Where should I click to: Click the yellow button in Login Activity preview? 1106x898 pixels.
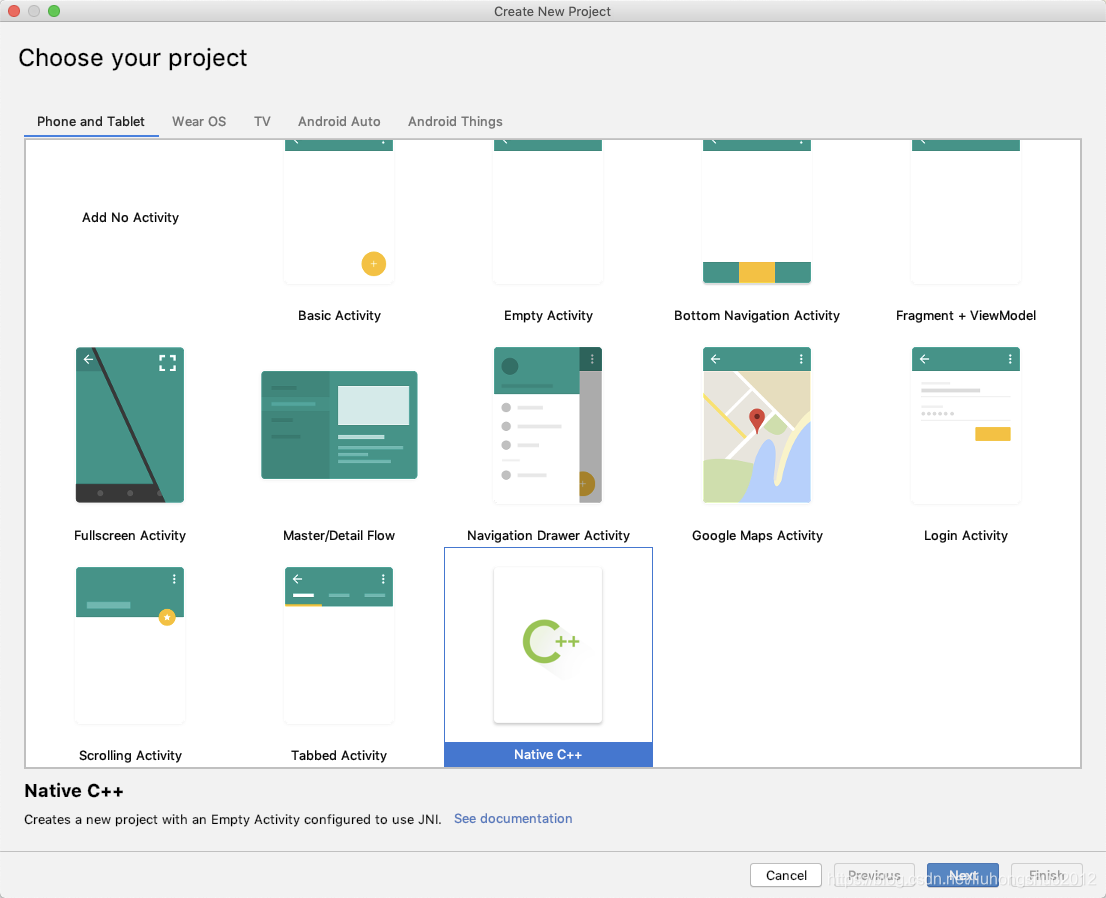pyautogui.click(x=992, y=434)
